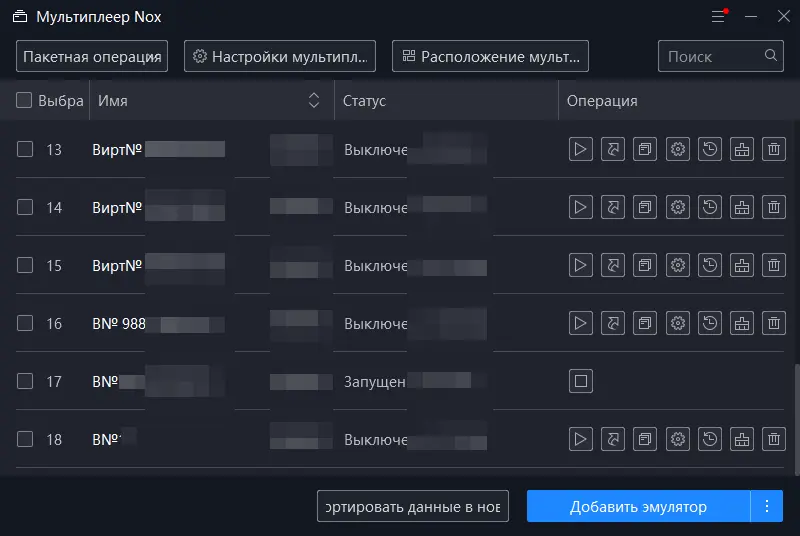This screenshot has height=536, width=800.
Task: Click the Пакетная операция button
Action: pos(92,56)
